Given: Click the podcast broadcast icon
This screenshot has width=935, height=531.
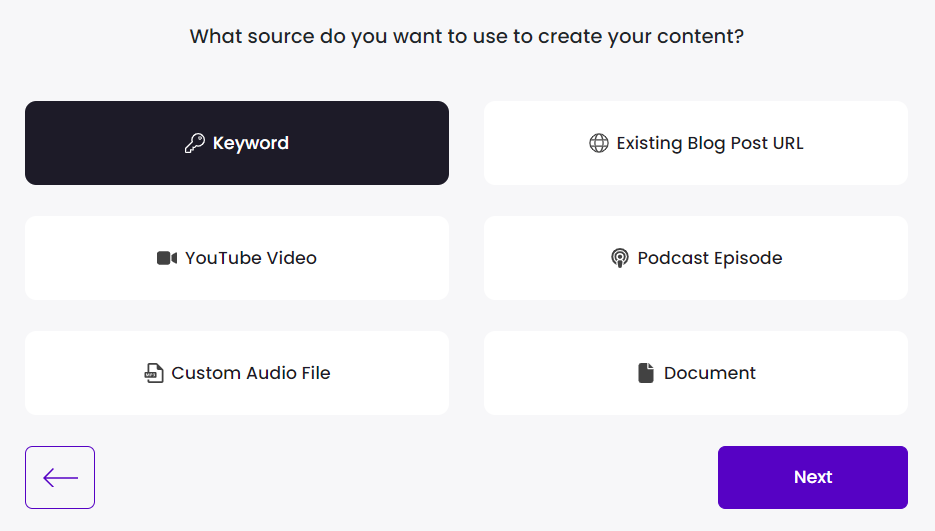Looking at the screenshot, I should (620, 258).
